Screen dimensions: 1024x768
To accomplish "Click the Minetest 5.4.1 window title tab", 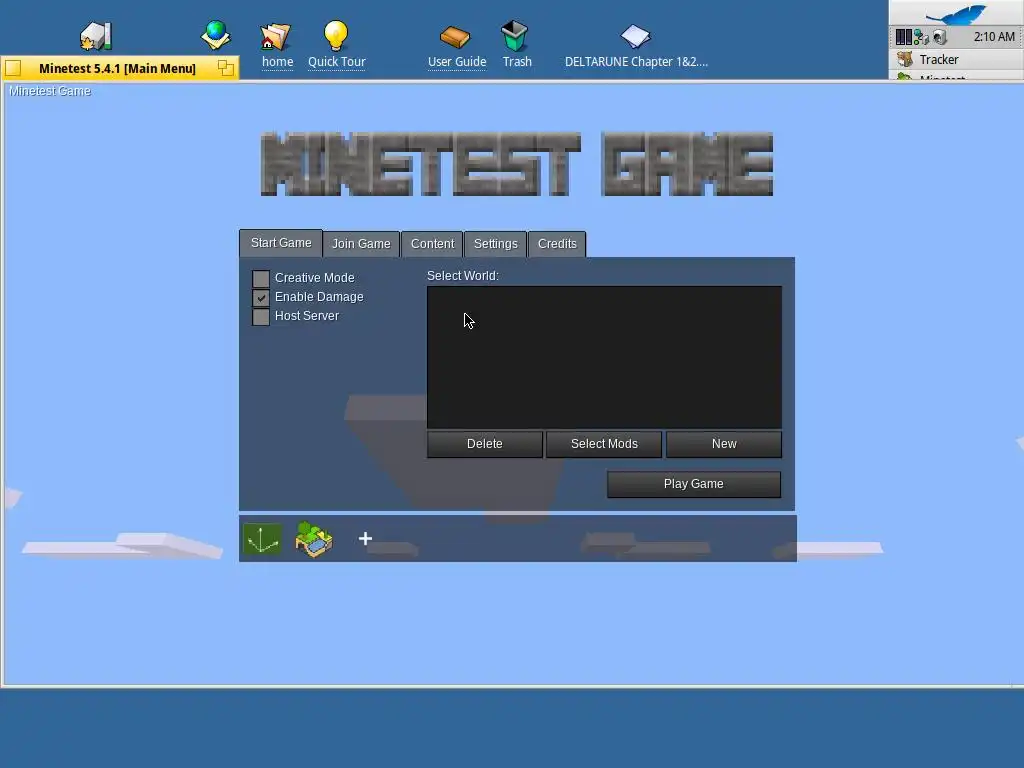I will [118, 68].
